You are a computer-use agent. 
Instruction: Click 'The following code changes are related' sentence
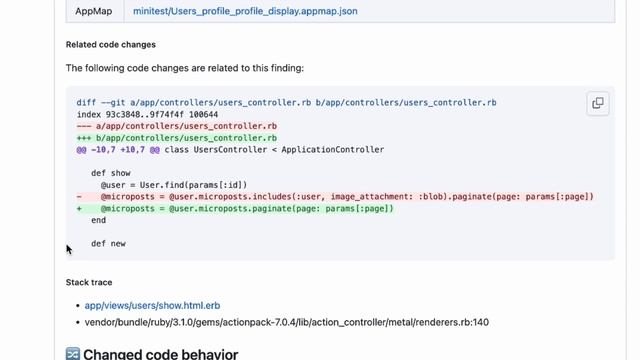[x=185, y=68]
